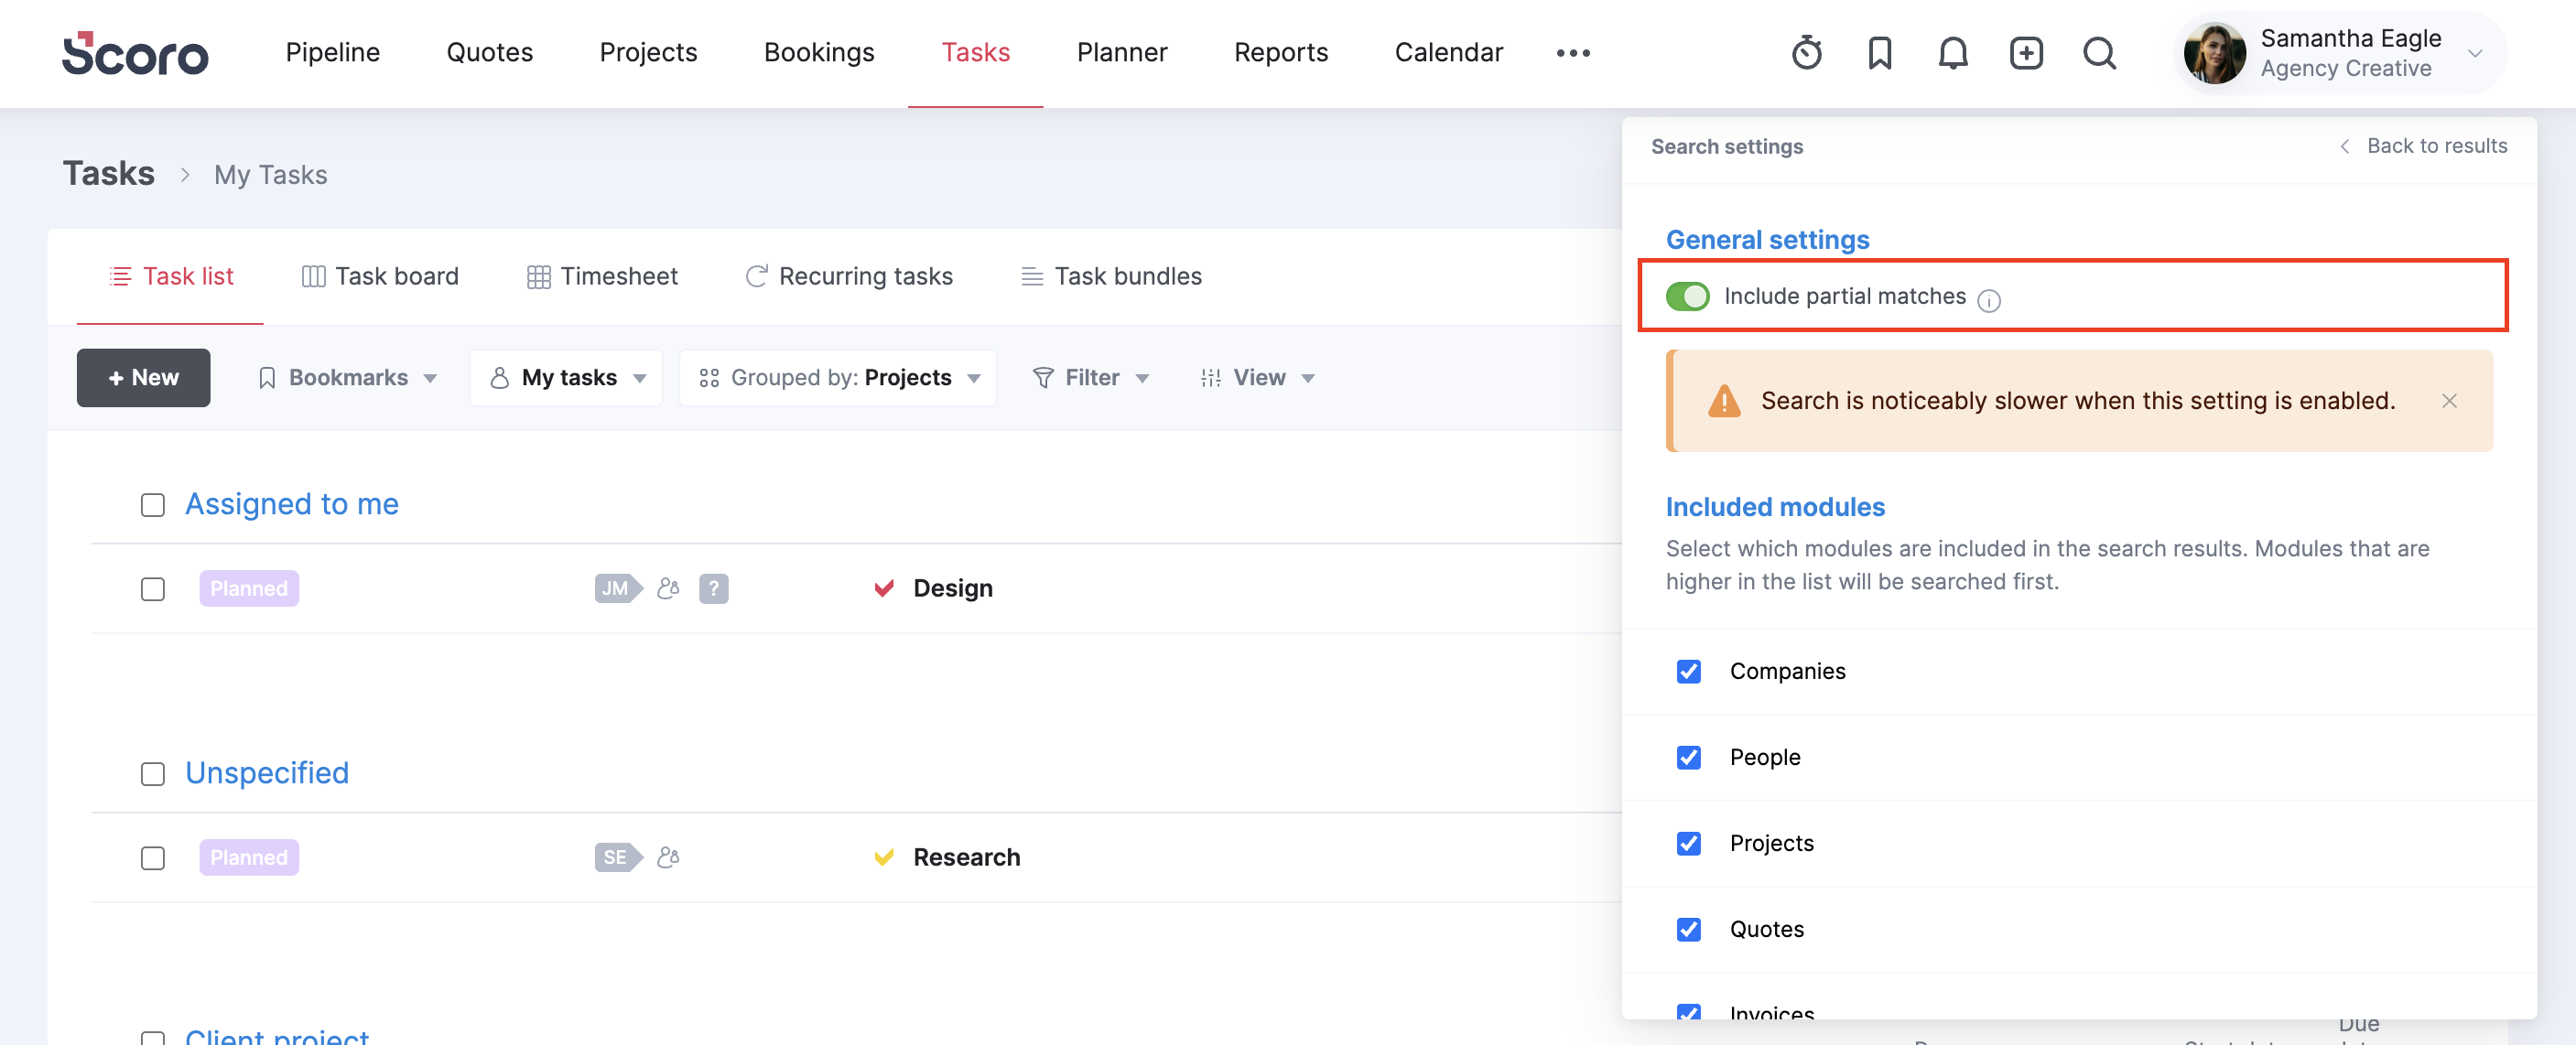Go to Reports in top navigation
The image size is (2576, 1045).
(x=1281, y=53)
